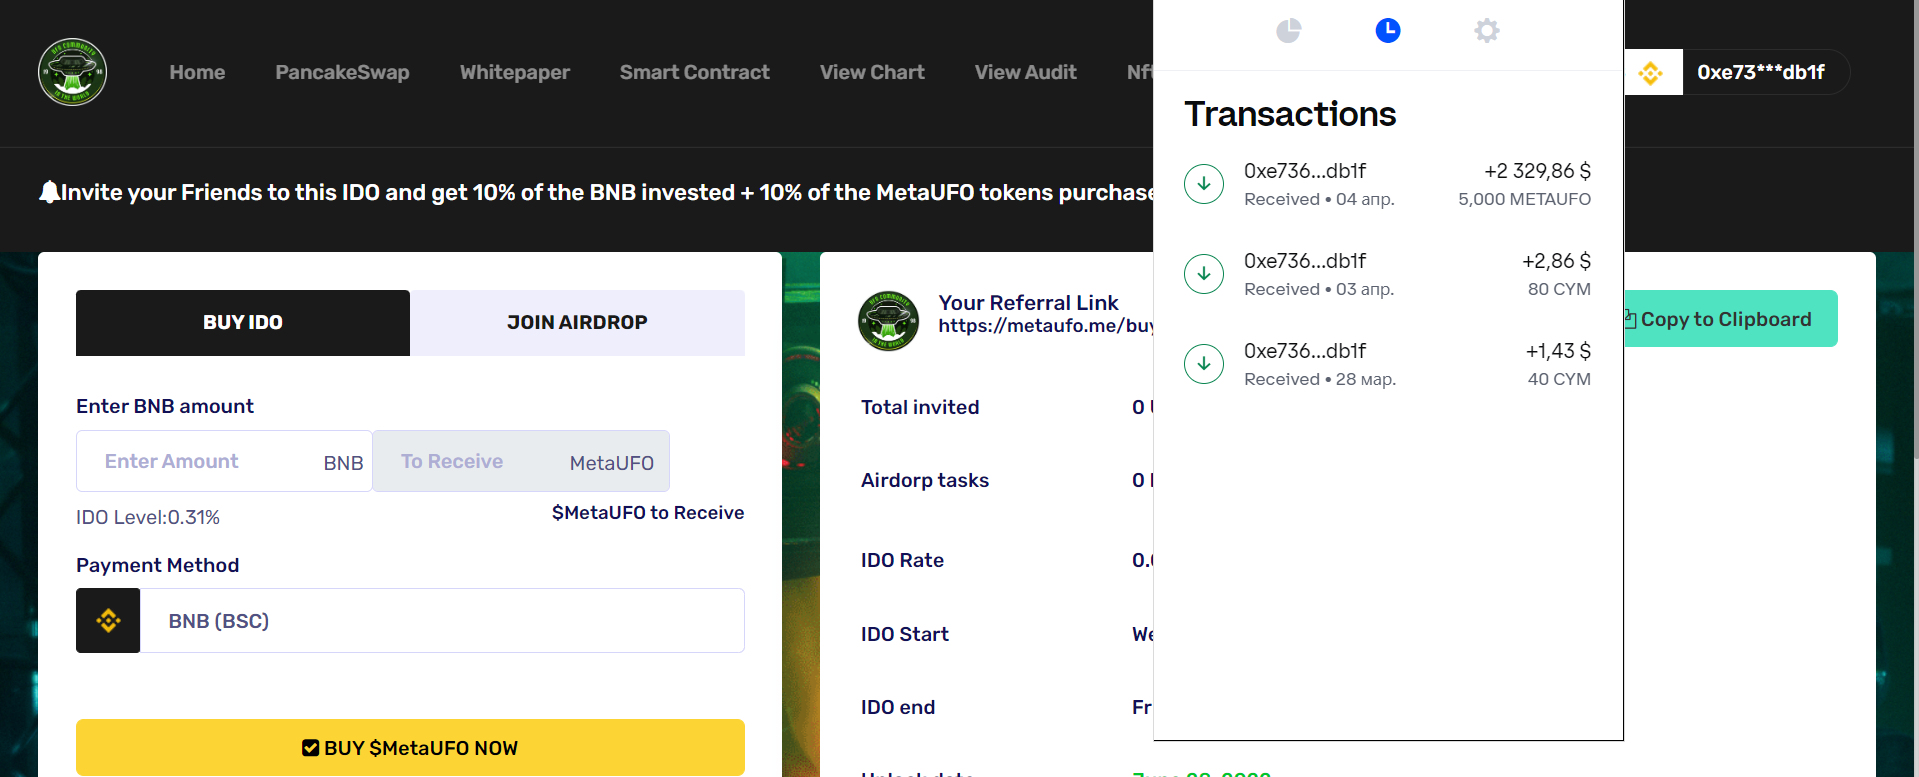Select the transactions clock icon tab

(x=1387, y=31)
